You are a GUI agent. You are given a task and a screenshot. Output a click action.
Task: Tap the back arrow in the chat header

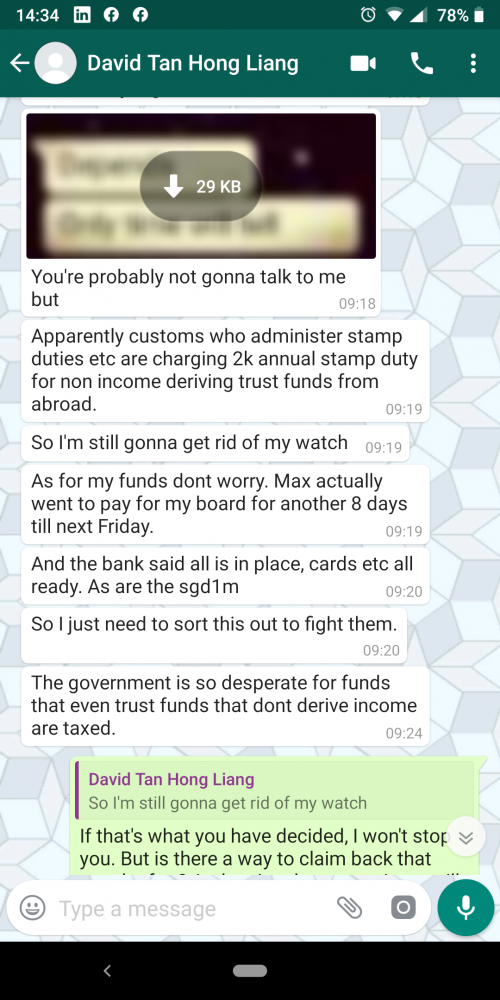[x=19, y=63]
